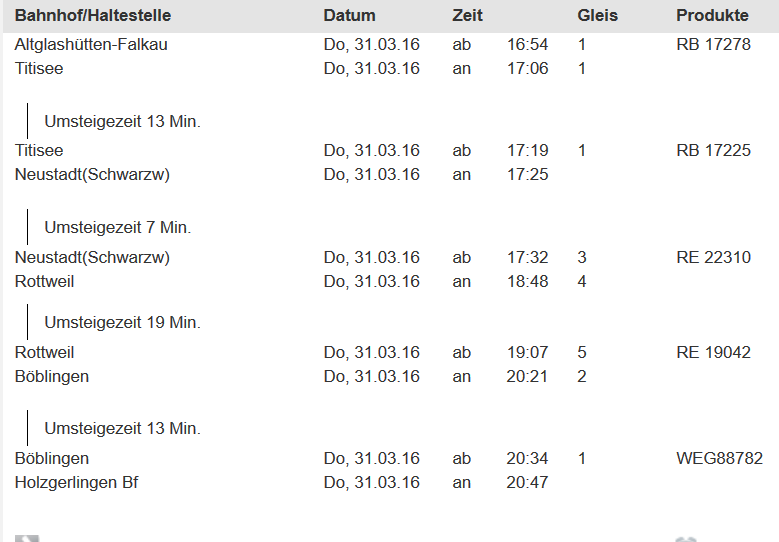Click the partially visible icon at bottom left
Screen dimensions: 779x542
click(27, 538)
